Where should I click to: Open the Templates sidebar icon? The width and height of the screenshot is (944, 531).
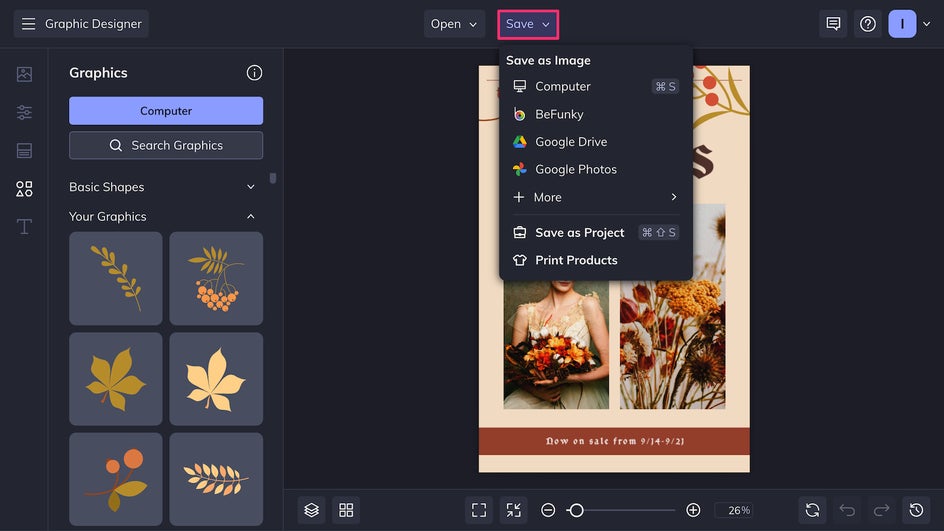[x=24, y=151]
